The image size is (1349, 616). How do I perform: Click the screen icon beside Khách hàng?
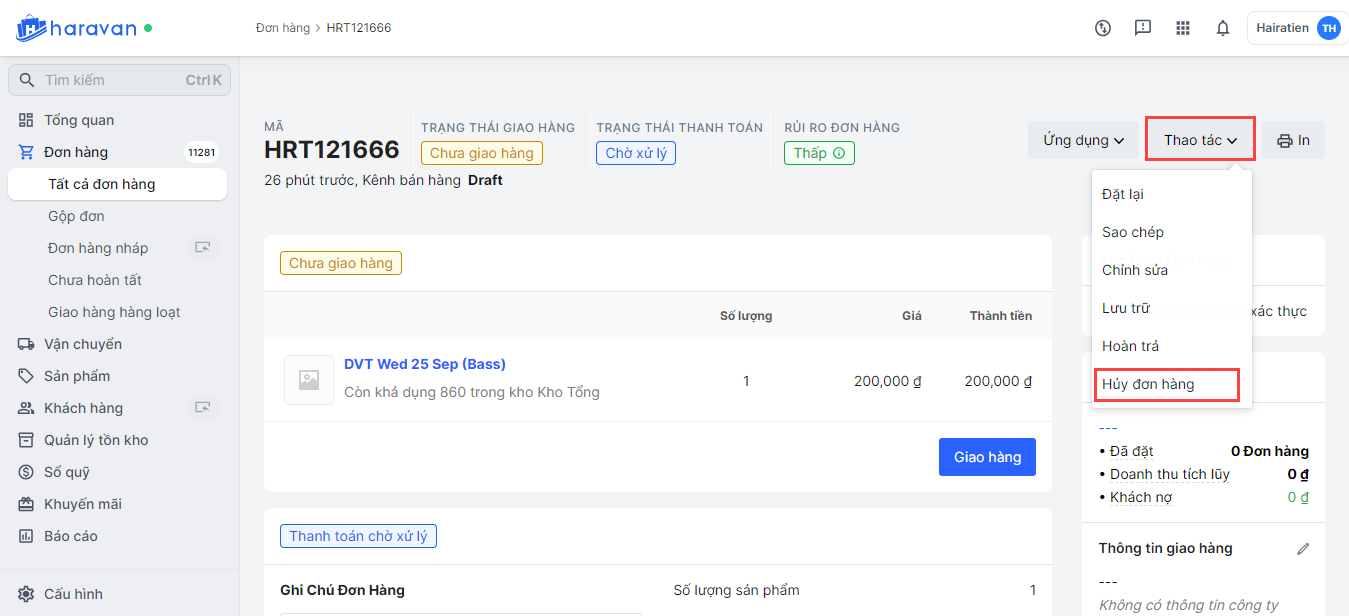coord(203,408)
